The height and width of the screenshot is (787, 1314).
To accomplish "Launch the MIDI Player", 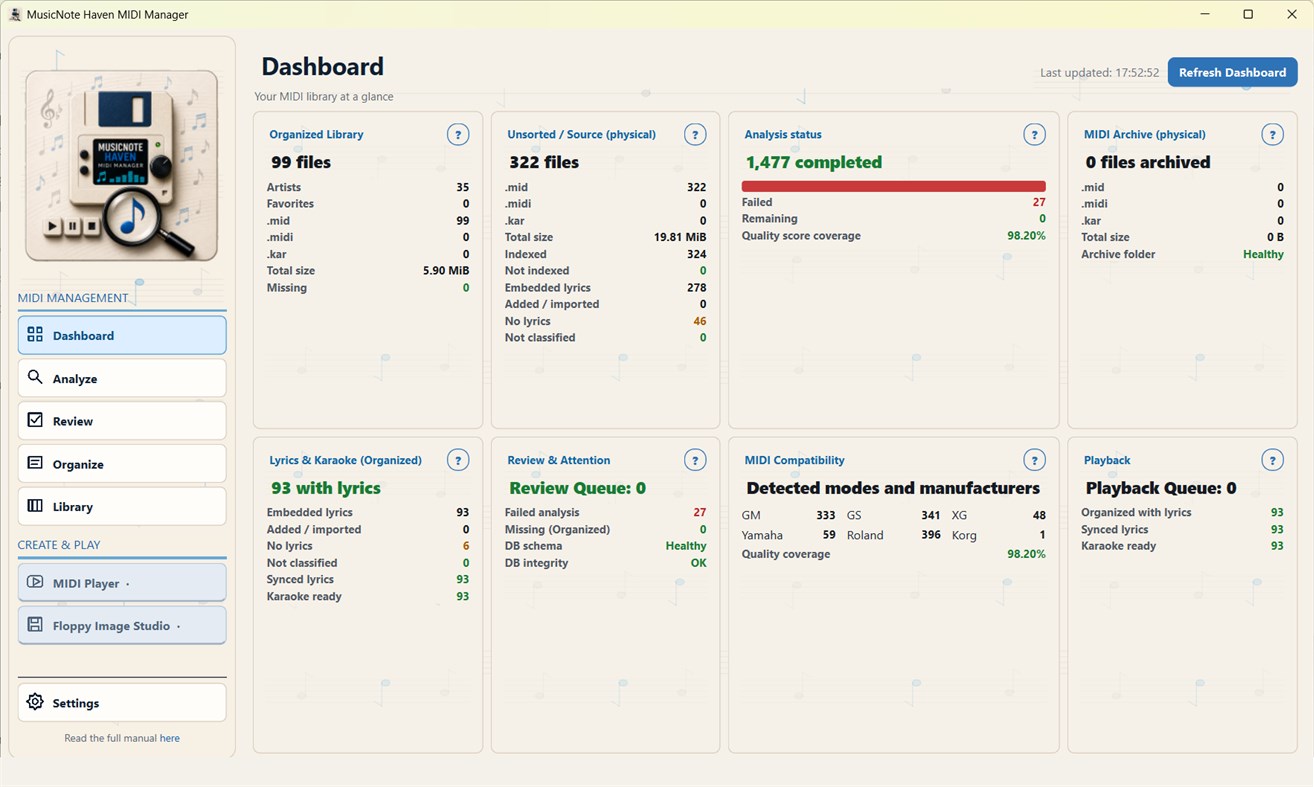I will (122, 583).
